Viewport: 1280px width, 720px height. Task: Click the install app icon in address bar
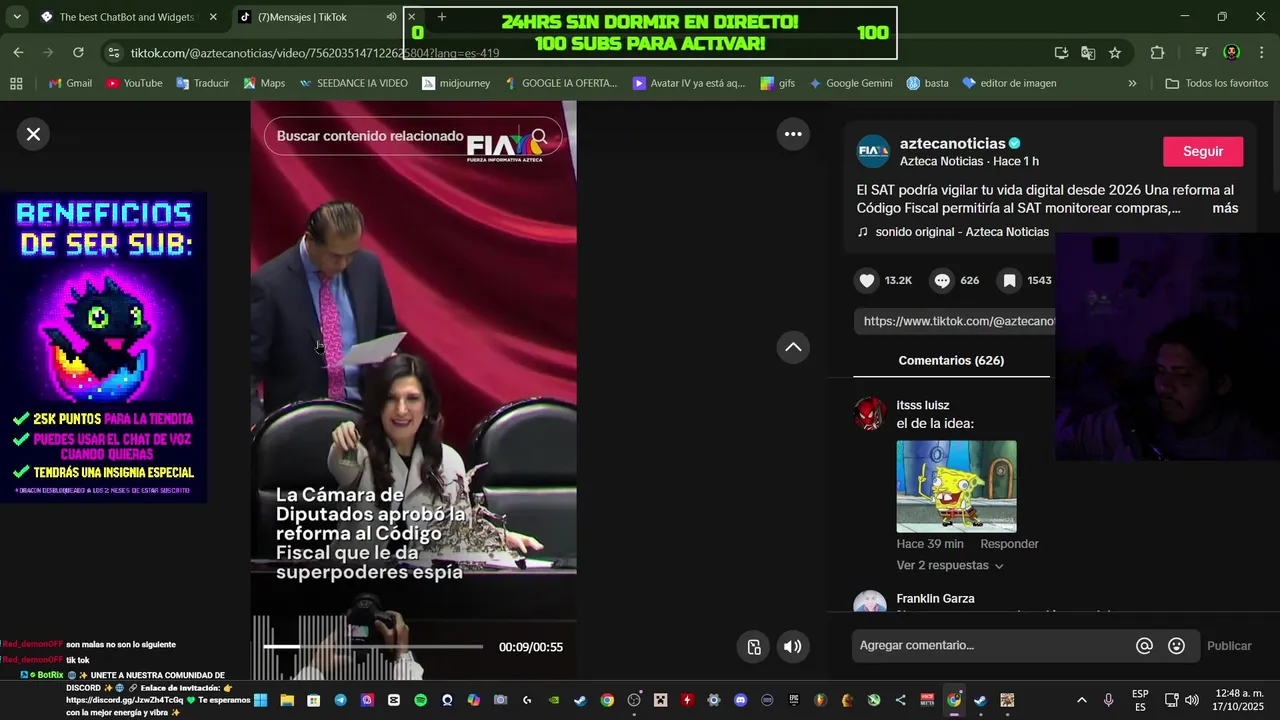[1061, 53]
